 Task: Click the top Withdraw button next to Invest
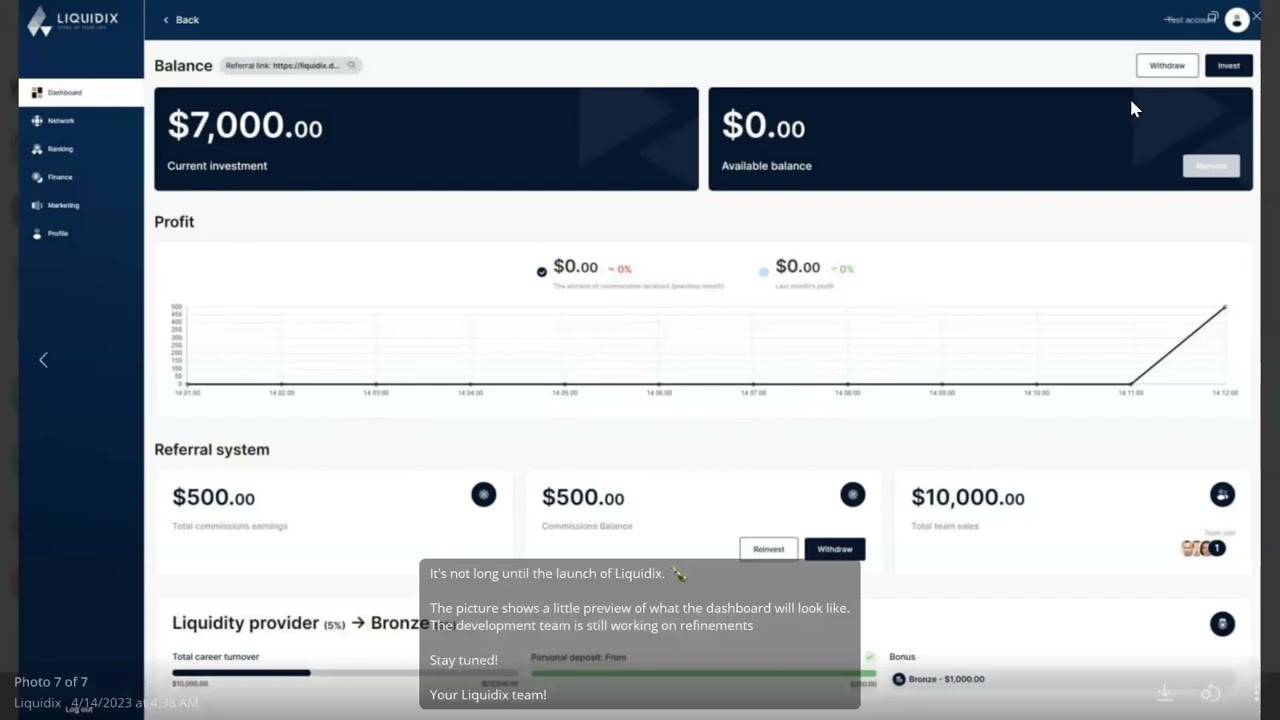(1167, 65)
